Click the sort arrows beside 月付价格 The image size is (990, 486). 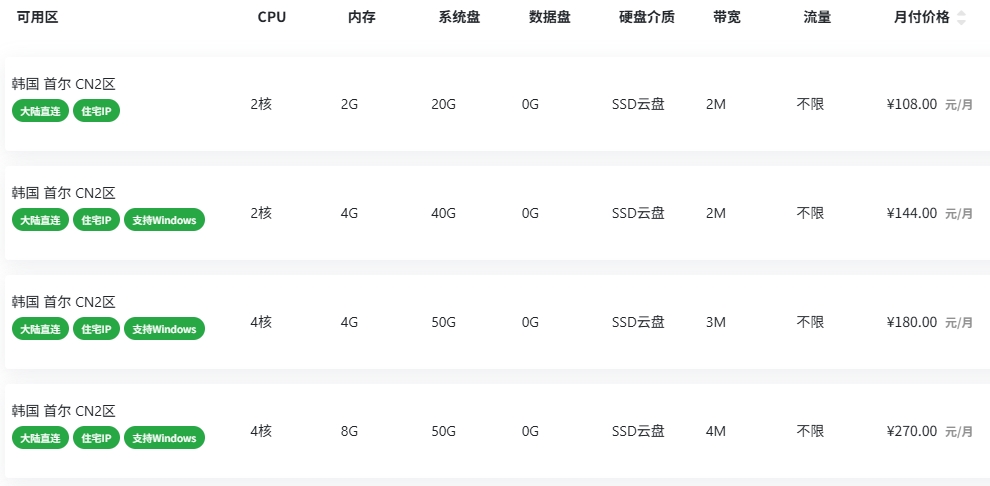pyautogui.click(x=961, y=18)
